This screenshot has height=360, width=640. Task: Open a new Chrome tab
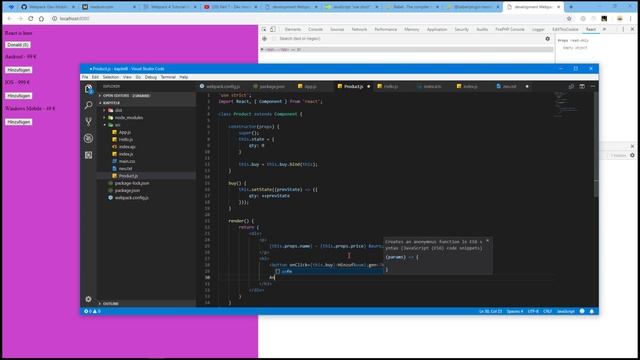[571, 7]
